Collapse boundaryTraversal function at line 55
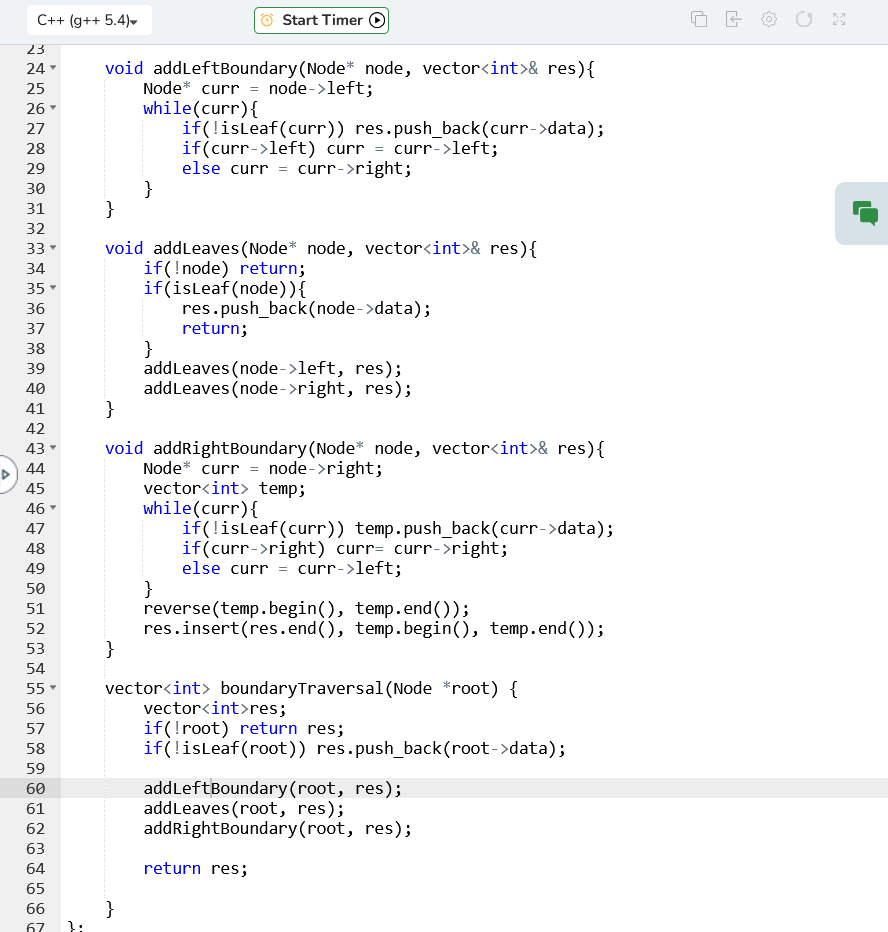 (x=53, y=688)
